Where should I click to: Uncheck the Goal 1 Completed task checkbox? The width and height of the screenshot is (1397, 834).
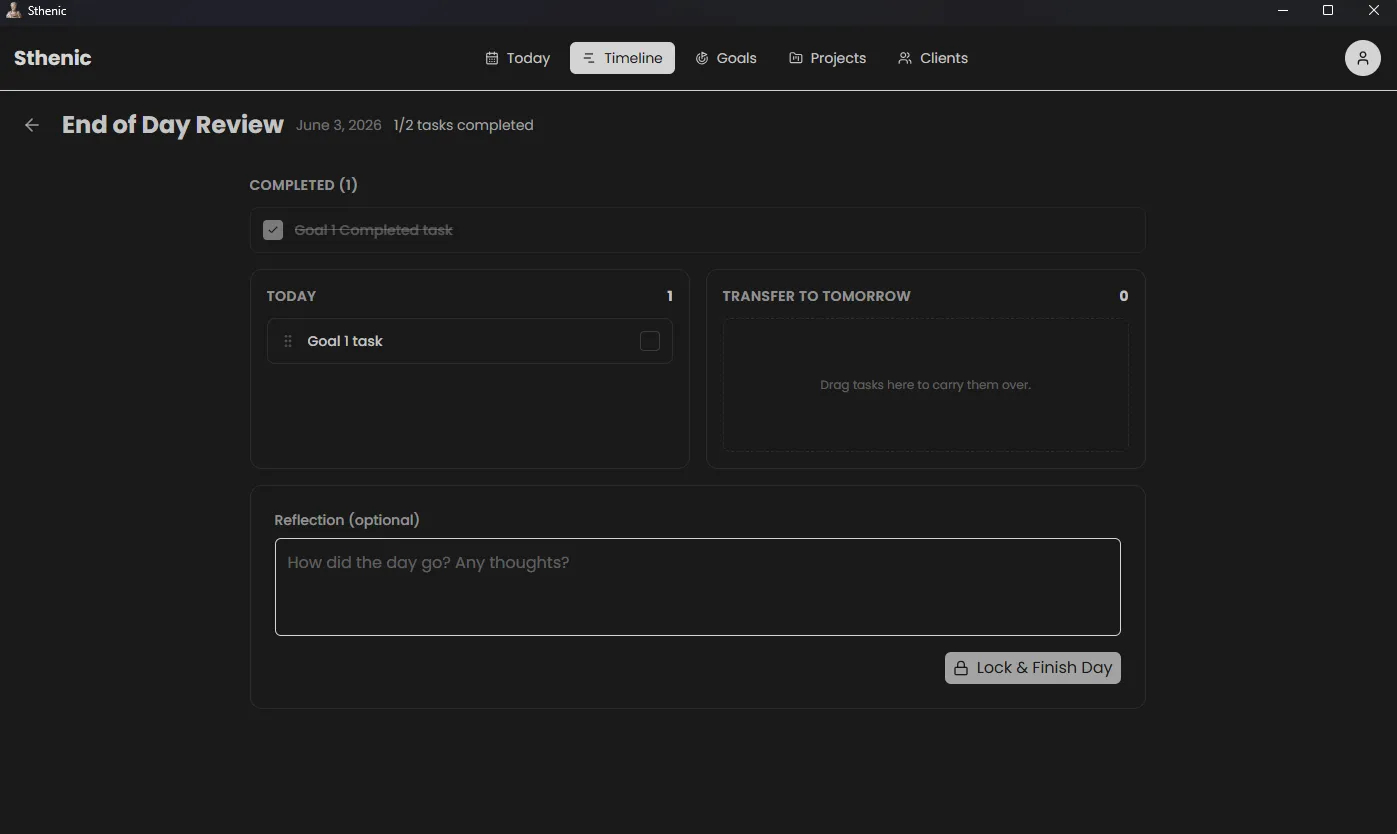273,230
